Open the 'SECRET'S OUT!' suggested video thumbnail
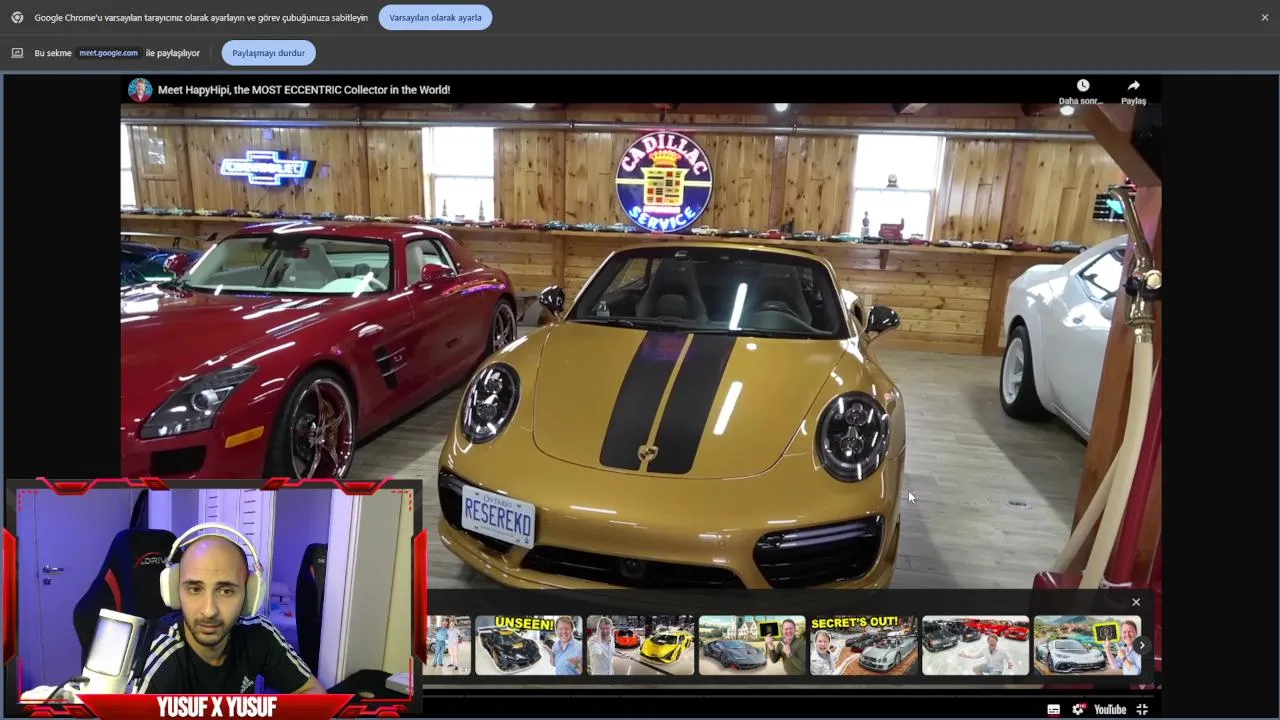This screenshot has height=720, width=1280. pyautogui.click(x=864, y=645)
